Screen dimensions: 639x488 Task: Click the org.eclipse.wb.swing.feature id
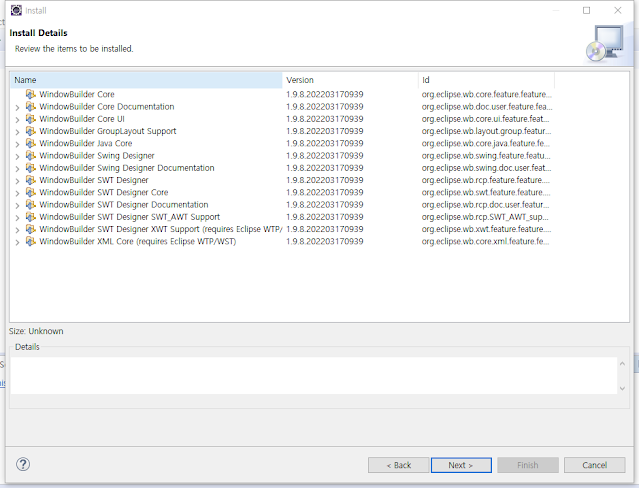point(486,155)
